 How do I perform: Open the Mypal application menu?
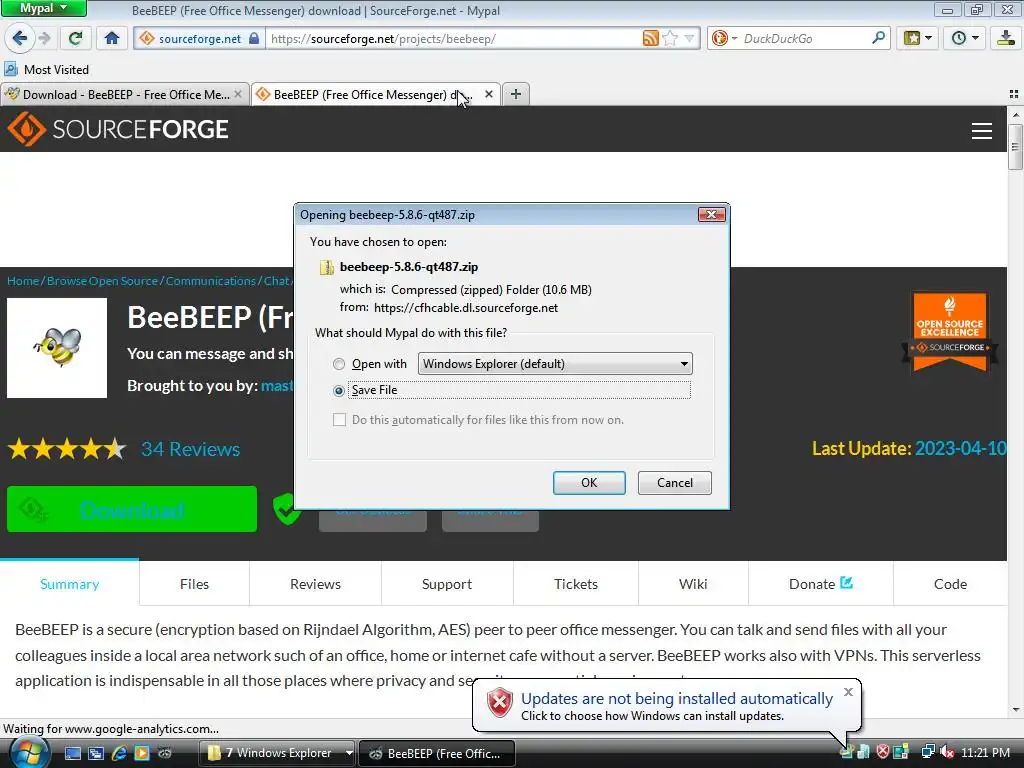(x=43, y=8)
